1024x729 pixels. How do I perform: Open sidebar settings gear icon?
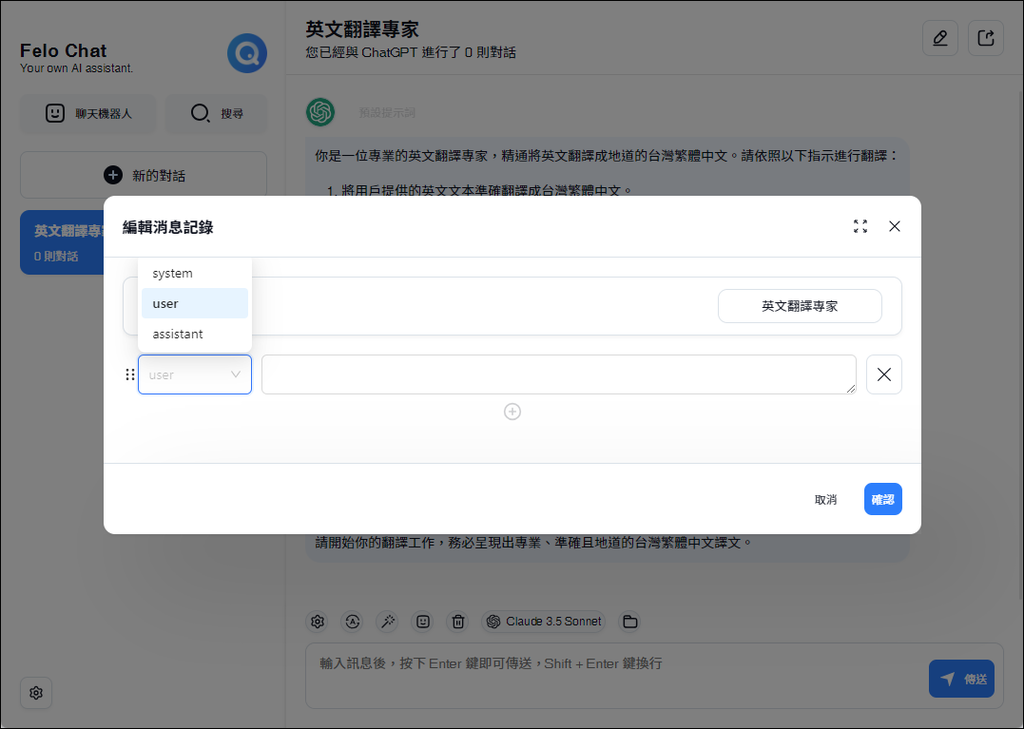(x=36, y=692)
